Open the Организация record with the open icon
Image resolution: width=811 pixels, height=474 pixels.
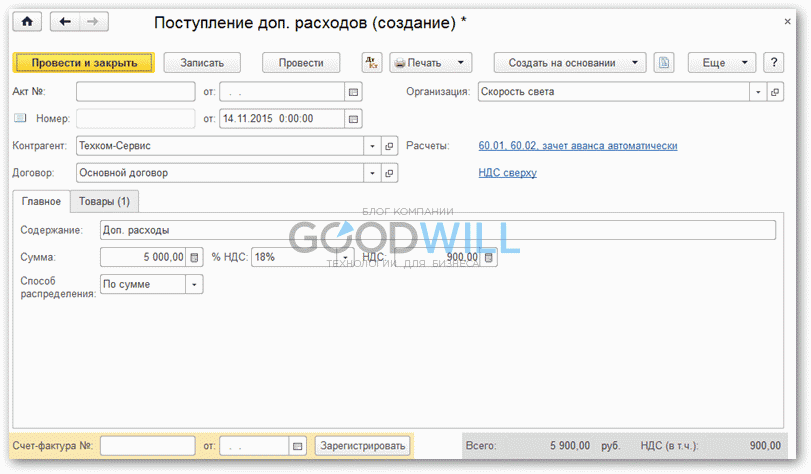775,92
